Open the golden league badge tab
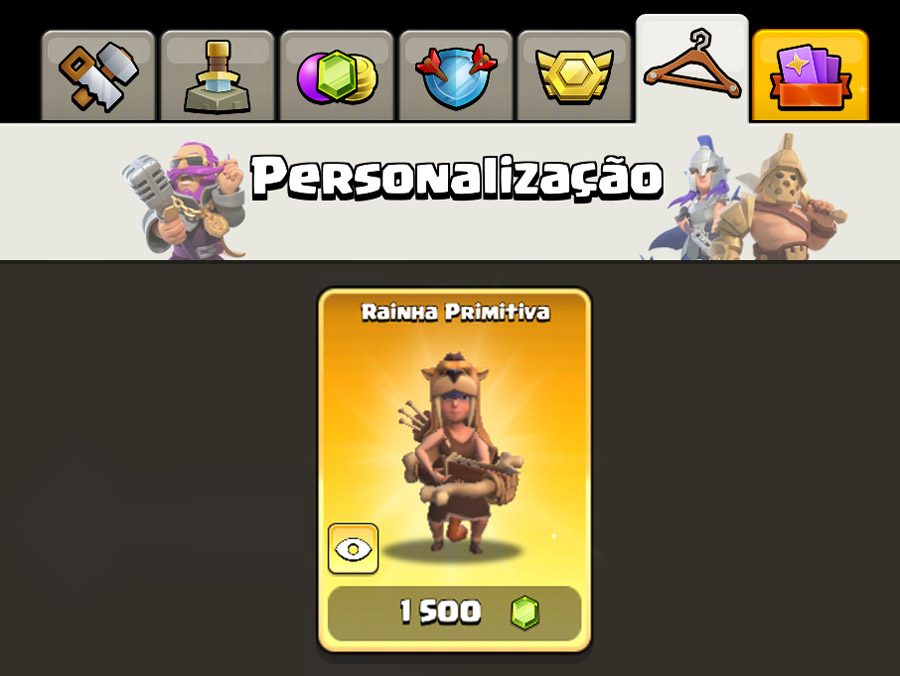Image resolution: width=900 pixels, height=676 pixels. point(574,76)
